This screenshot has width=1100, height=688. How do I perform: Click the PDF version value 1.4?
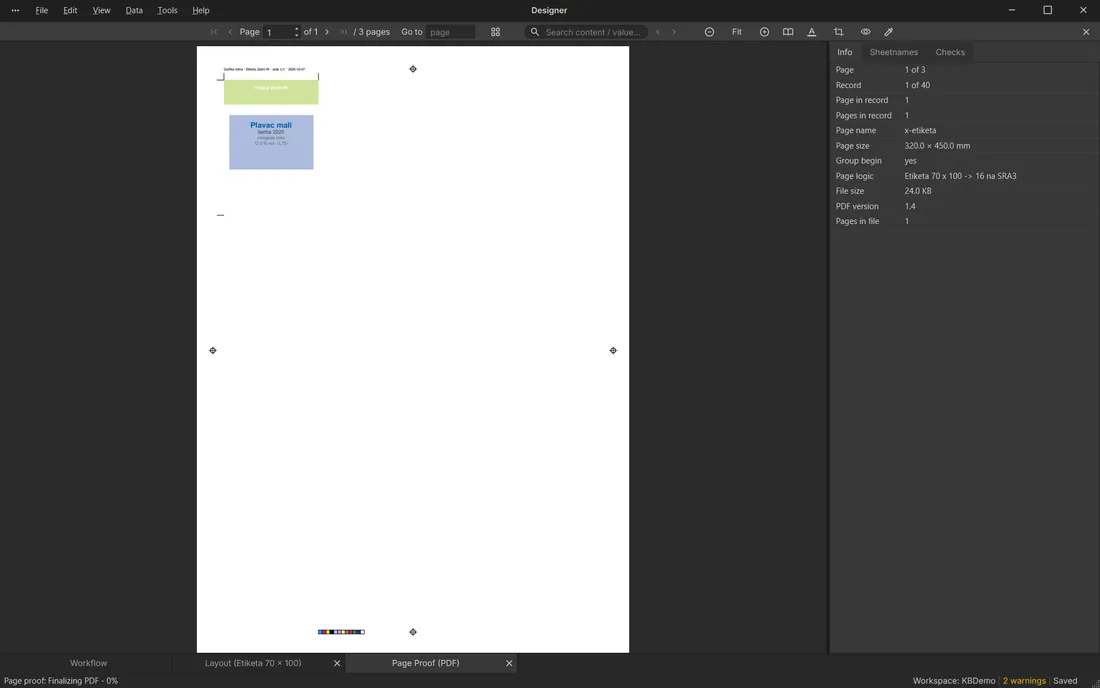tap(910, 206)
